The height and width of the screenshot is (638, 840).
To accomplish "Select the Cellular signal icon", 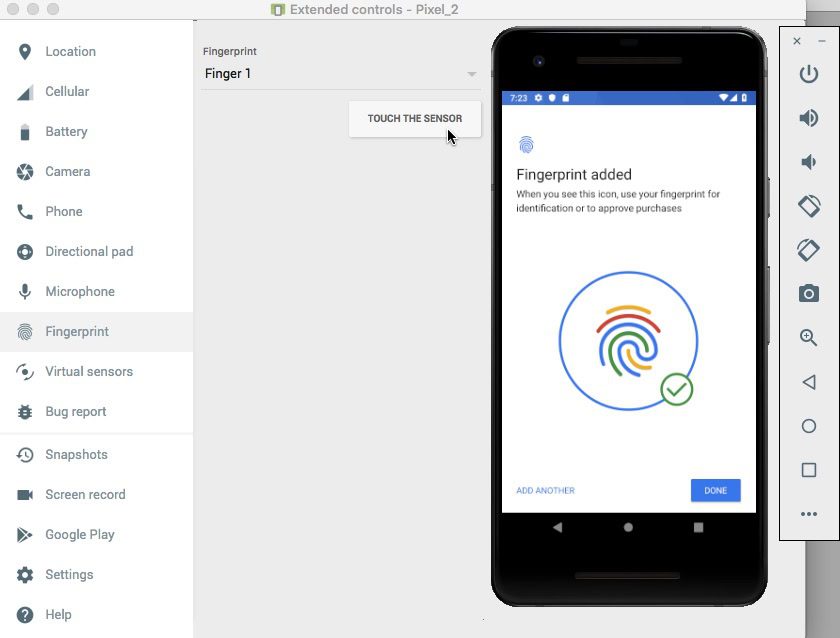I will 25,92.
